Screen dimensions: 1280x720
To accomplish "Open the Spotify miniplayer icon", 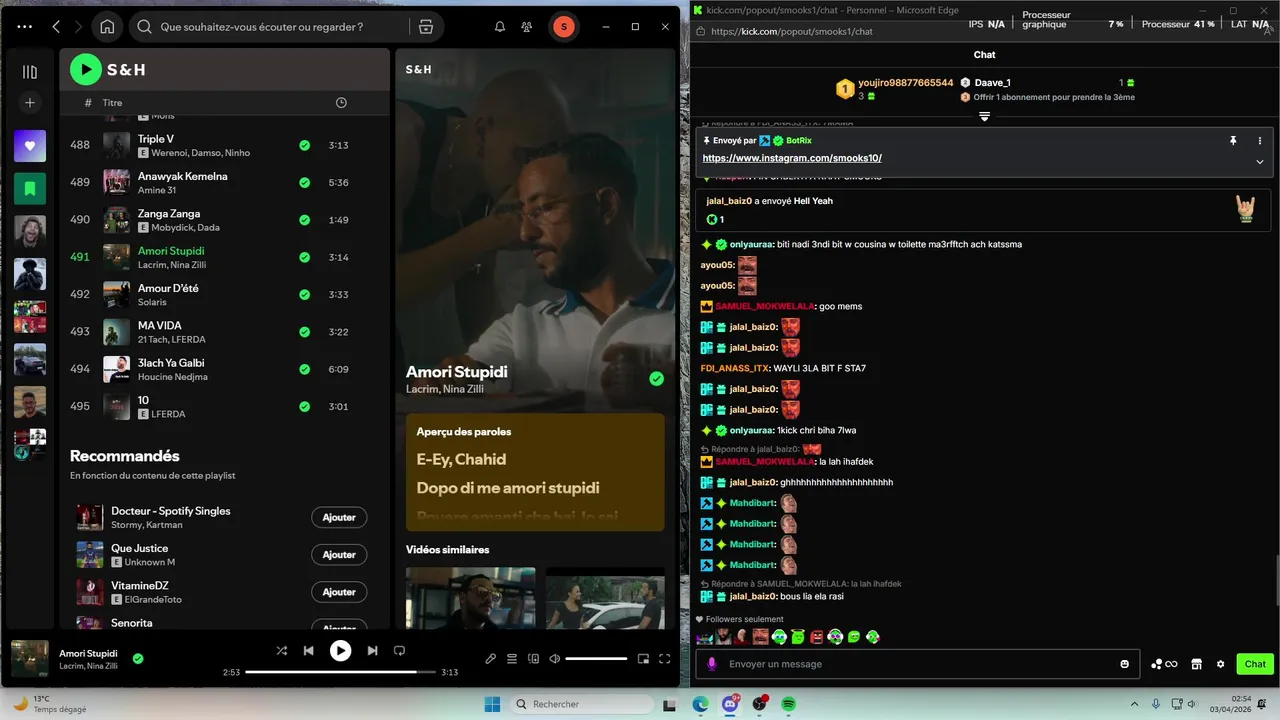I will pos(643,658).
